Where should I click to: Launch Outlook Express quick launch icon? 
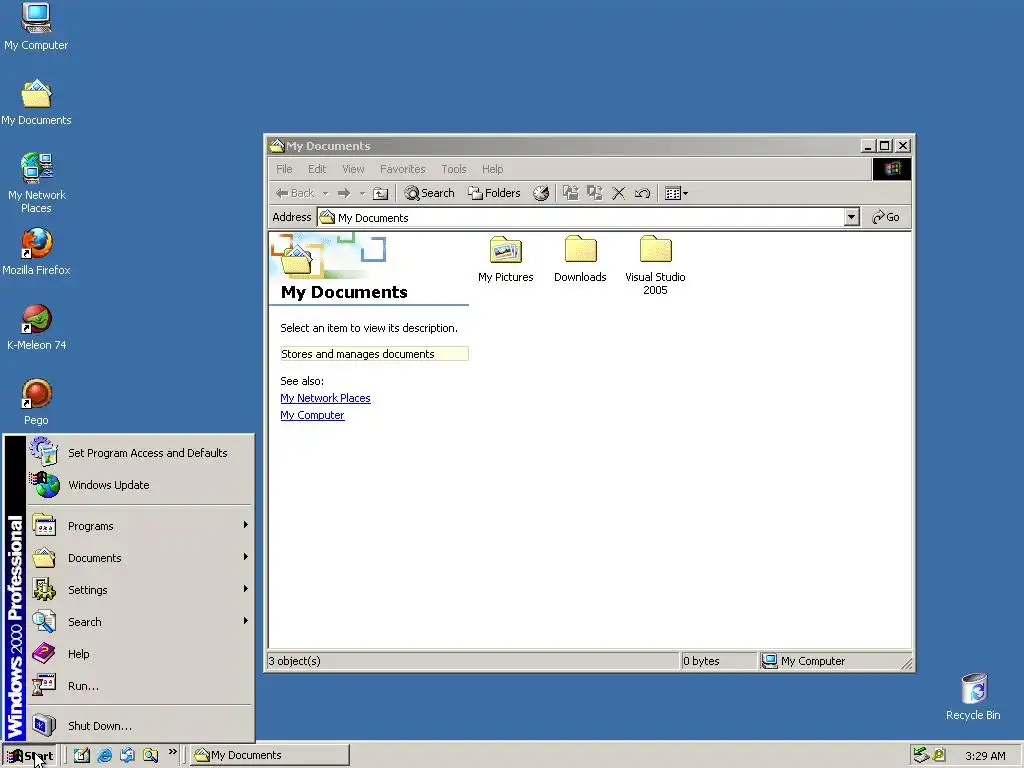click(x=127, y=755)
